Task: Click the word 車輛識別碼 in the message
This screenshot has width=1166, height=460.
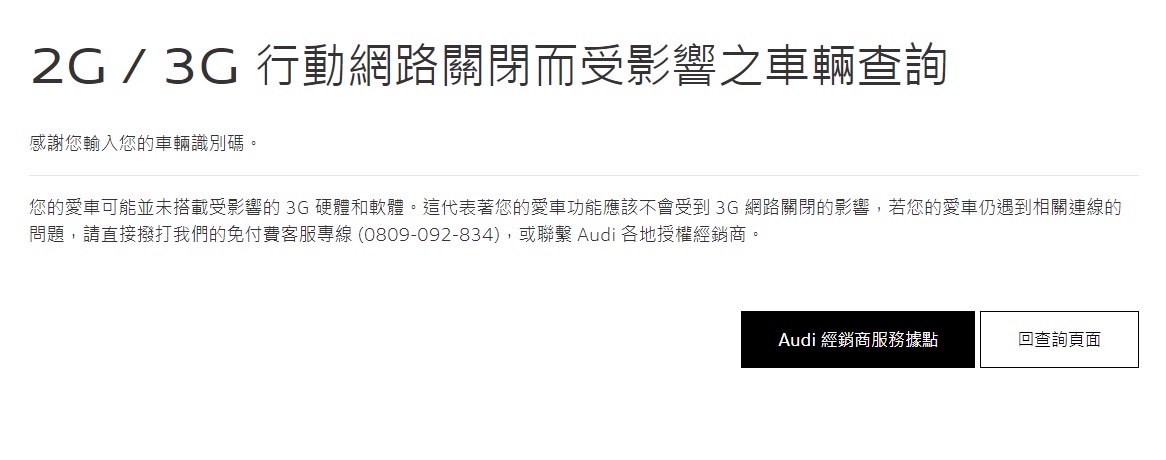Action: point(199,143)
